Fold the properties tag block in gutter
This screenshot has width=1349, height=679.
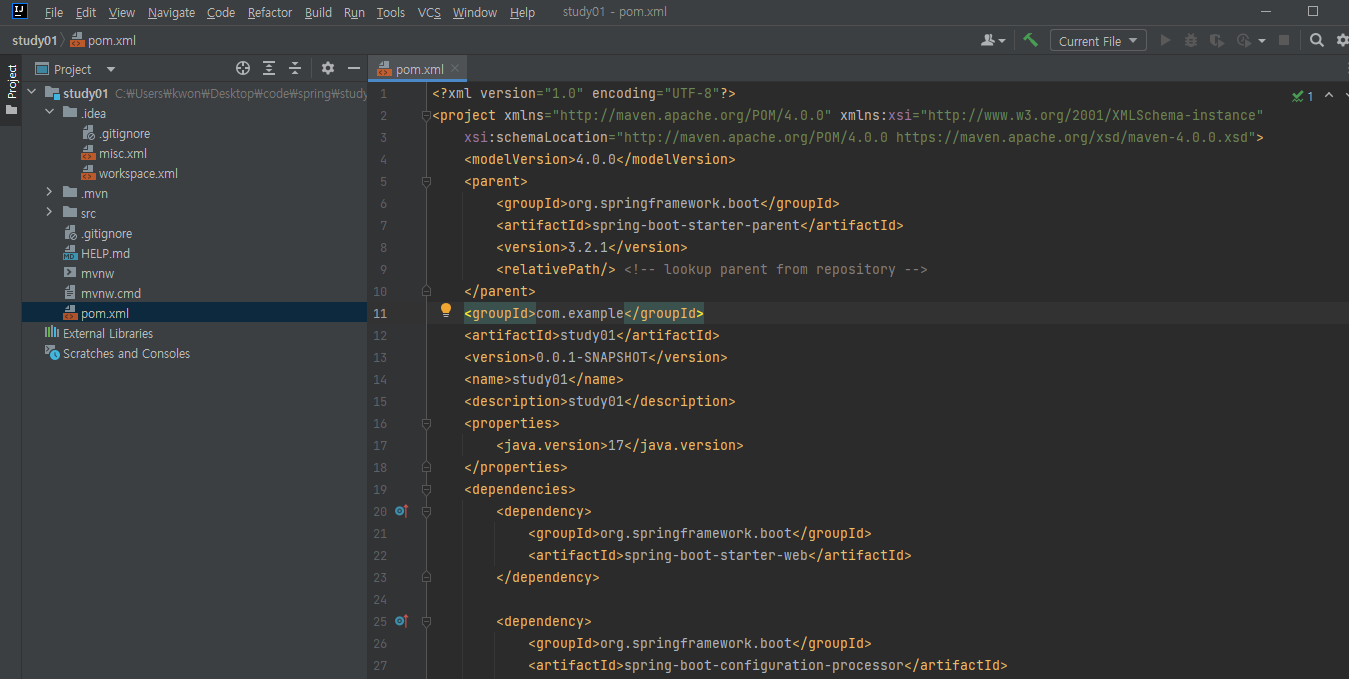(426, 423)
